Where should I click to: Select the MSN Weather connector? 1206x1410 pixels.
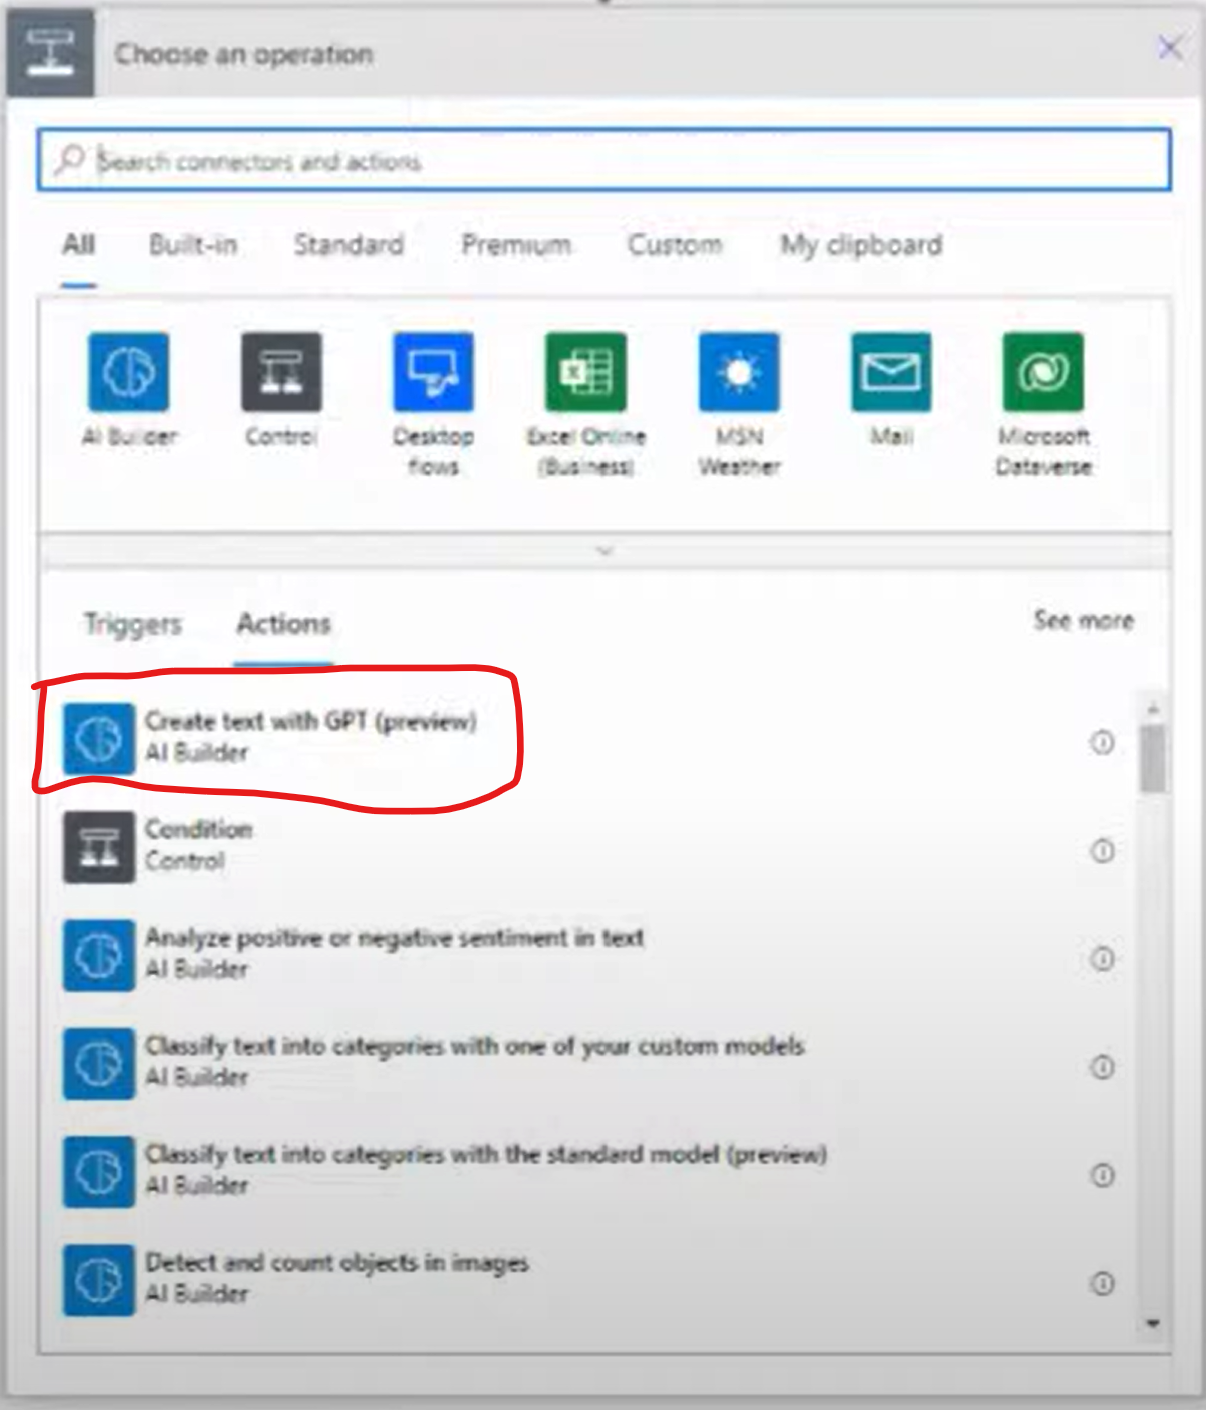(x=738, y=372)
